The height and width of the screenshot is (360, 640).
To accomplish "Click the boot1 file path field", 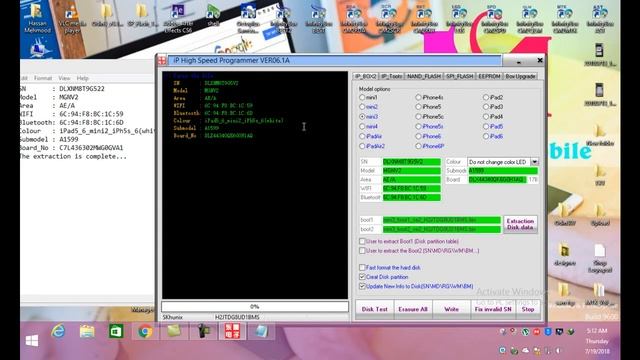I will [442, 220].
